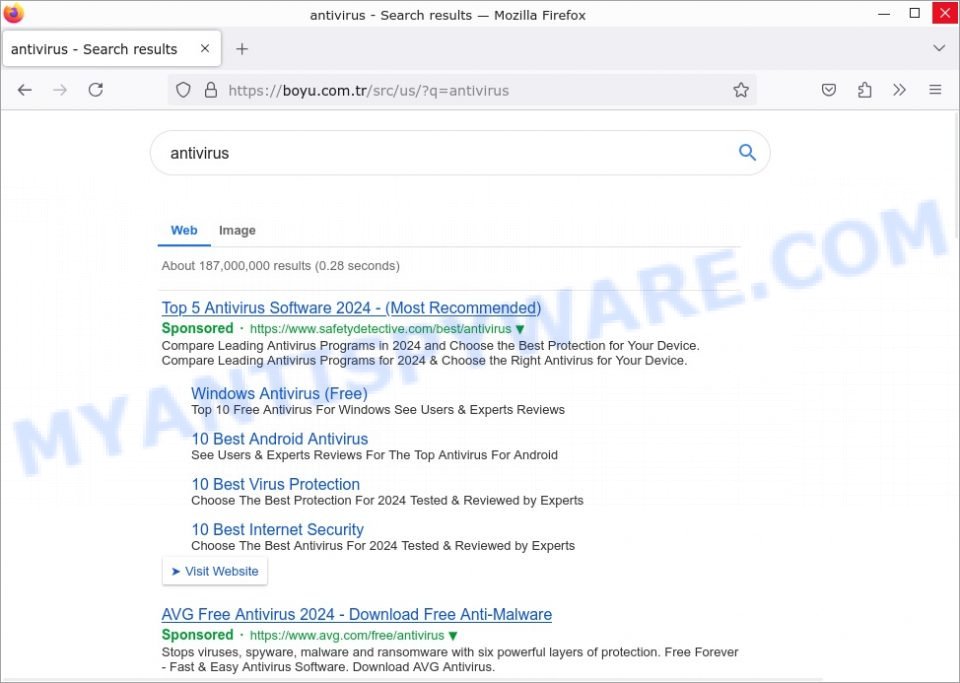Open the Extensions puzzle icon

pos(864,91)
